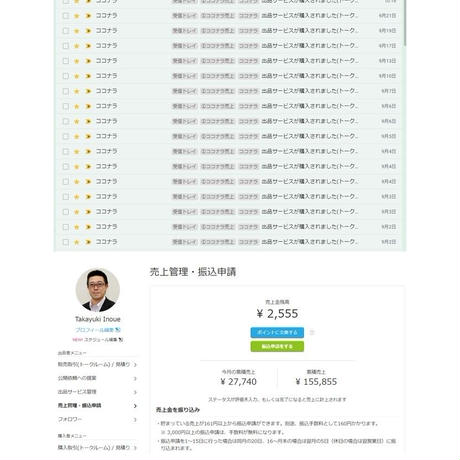Click green 振込申請をする button
Screen dimensions: 460x460
pyautogui.click(x=277, y=346)
